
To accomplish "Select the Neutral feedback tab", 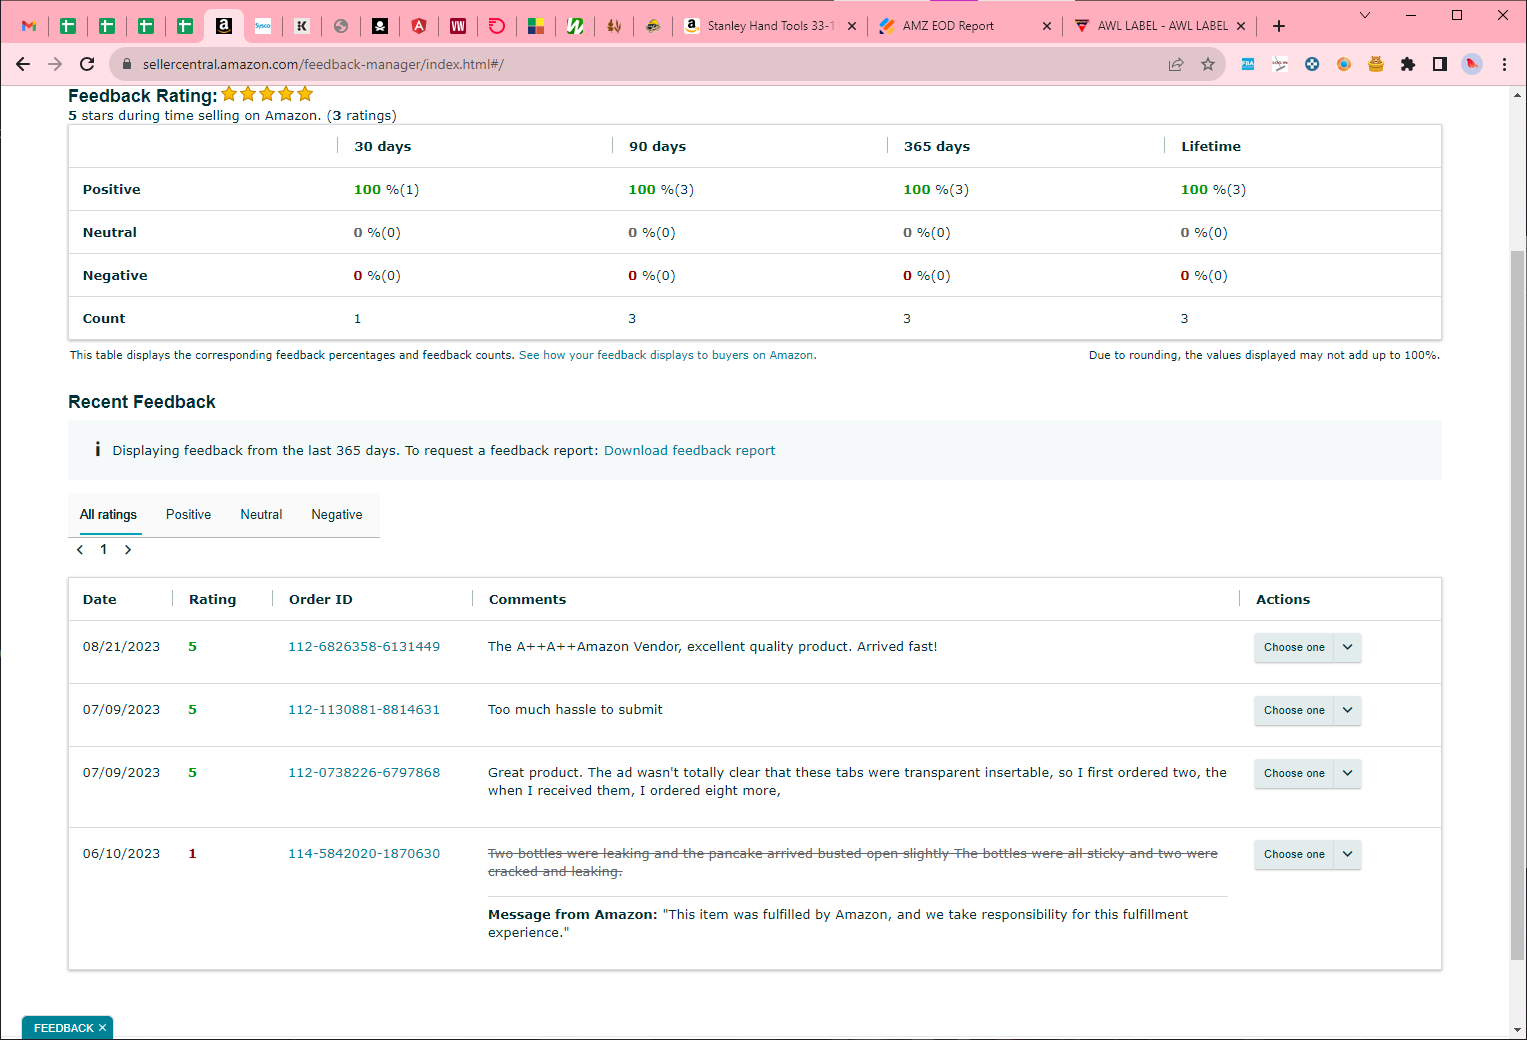I will 261,515.
